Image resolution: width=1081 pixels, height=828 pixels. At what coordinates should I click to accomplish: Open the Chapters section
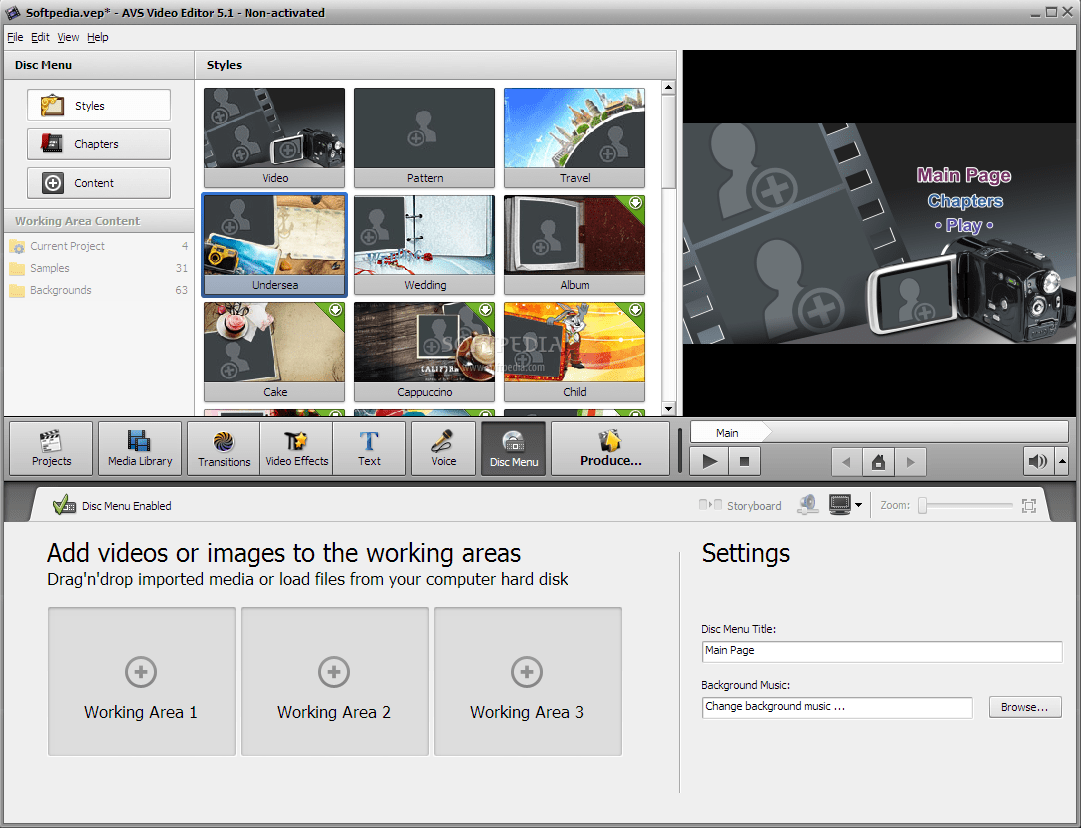coord(99,144)
